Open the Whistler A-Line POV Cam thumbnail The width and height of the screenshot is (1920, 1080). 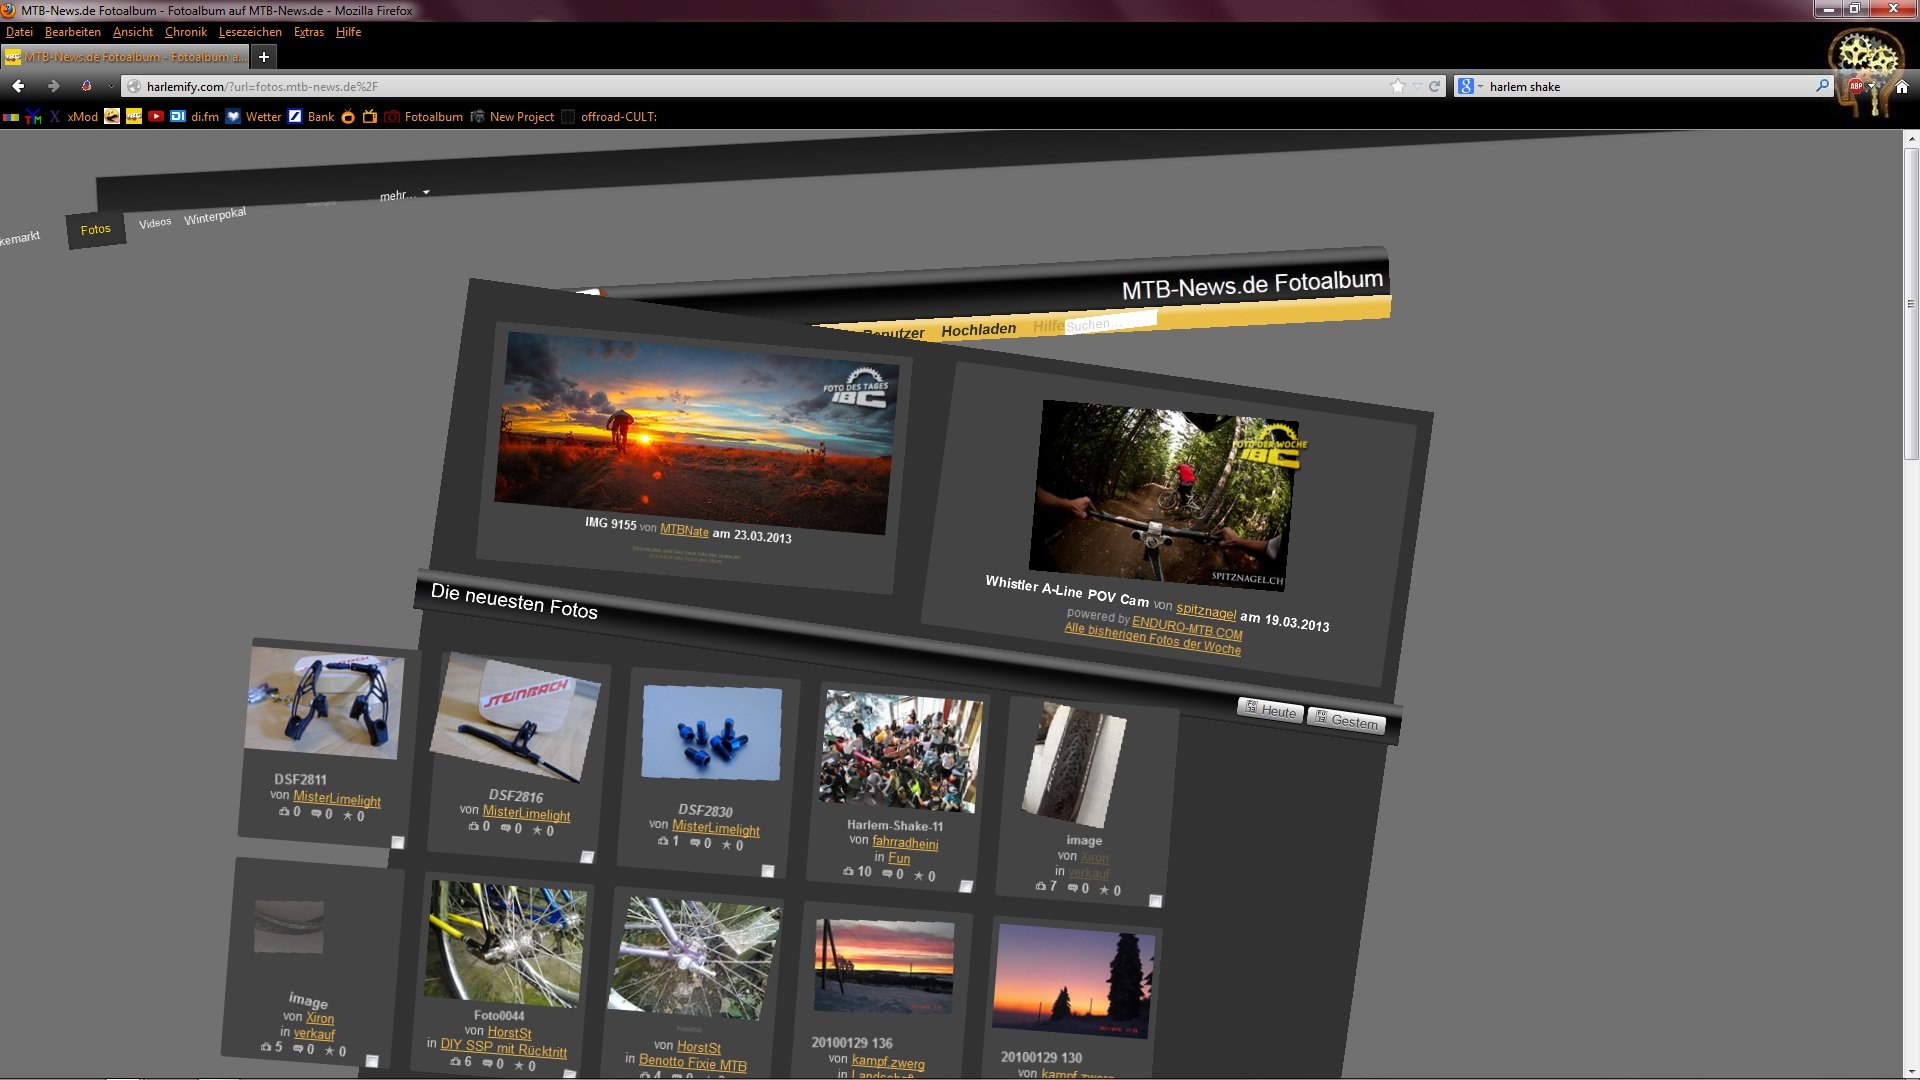click(x=1163, y=496)
